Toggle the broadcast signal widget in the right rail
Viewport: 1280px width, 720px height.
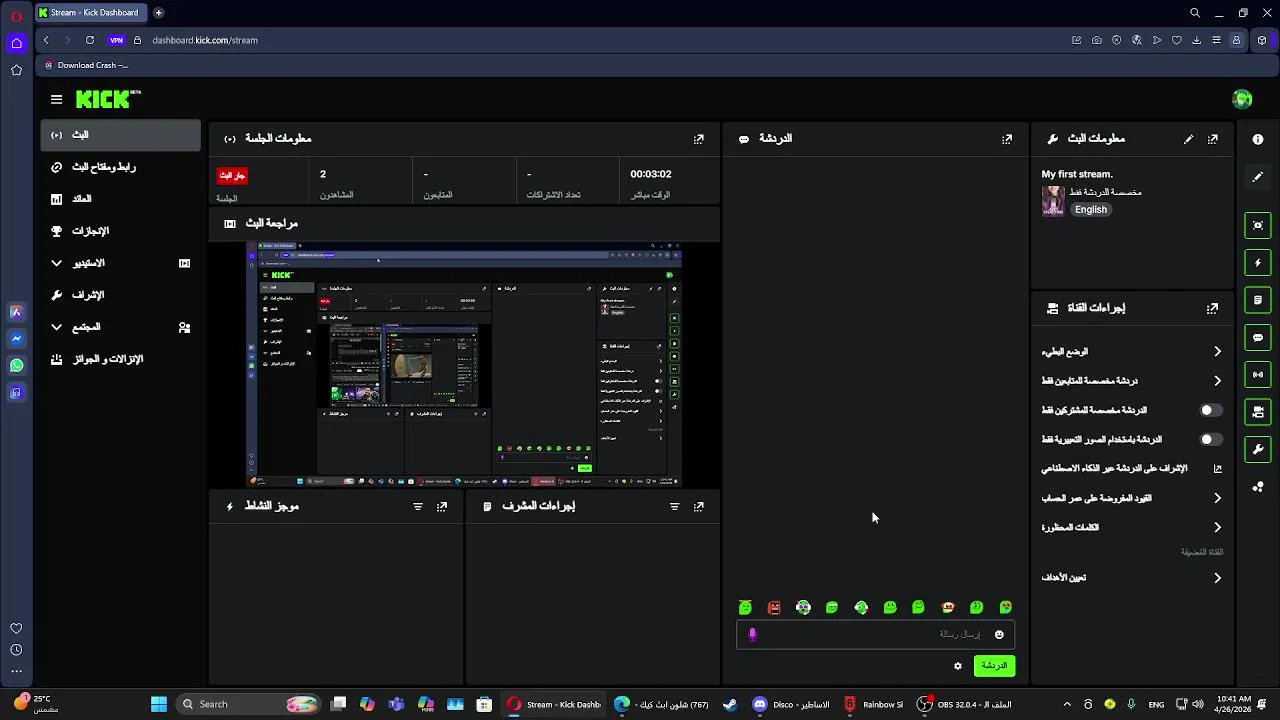tap(1258, 374)
